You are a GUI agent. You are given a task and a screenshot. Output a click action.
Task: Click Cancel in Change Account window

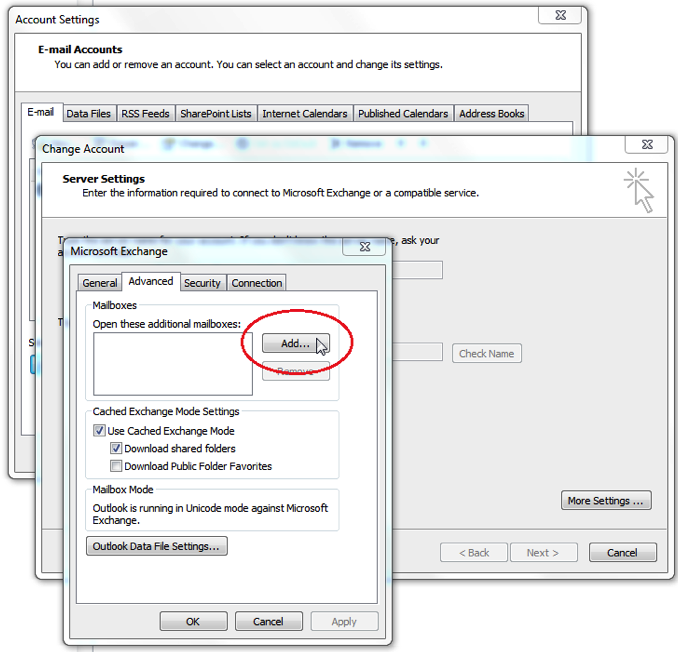[x=623, y=553]
